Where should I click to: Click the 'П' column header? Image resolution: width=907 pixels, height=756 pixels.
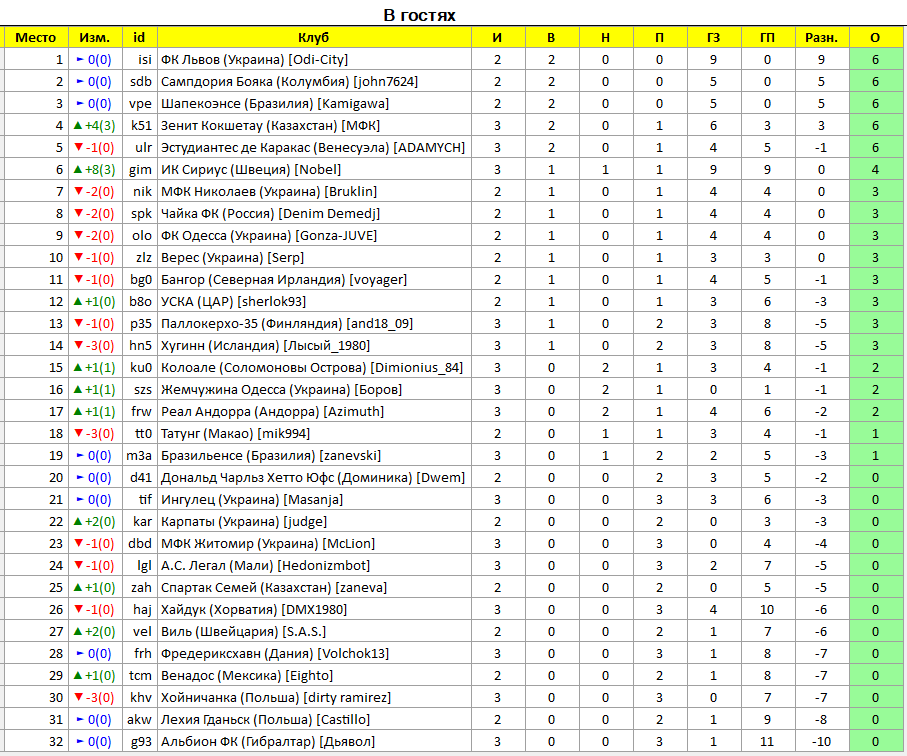pos(659,38)
